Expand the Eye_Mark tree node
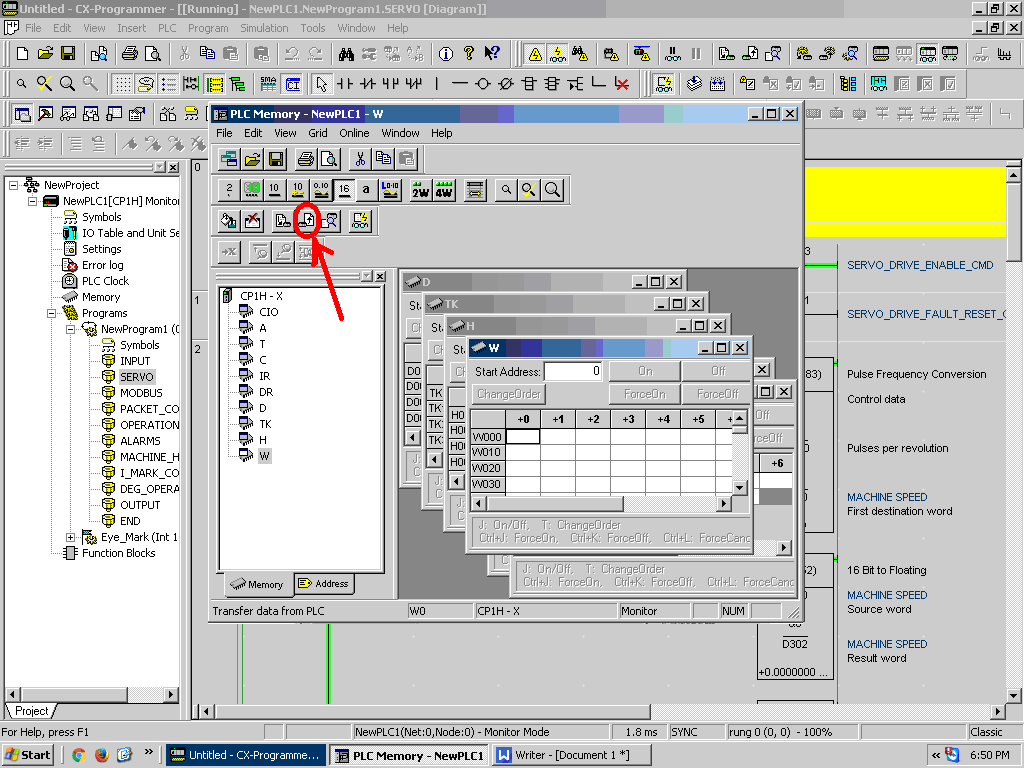This screenshot has width=1024, height=768. (70, 537)
